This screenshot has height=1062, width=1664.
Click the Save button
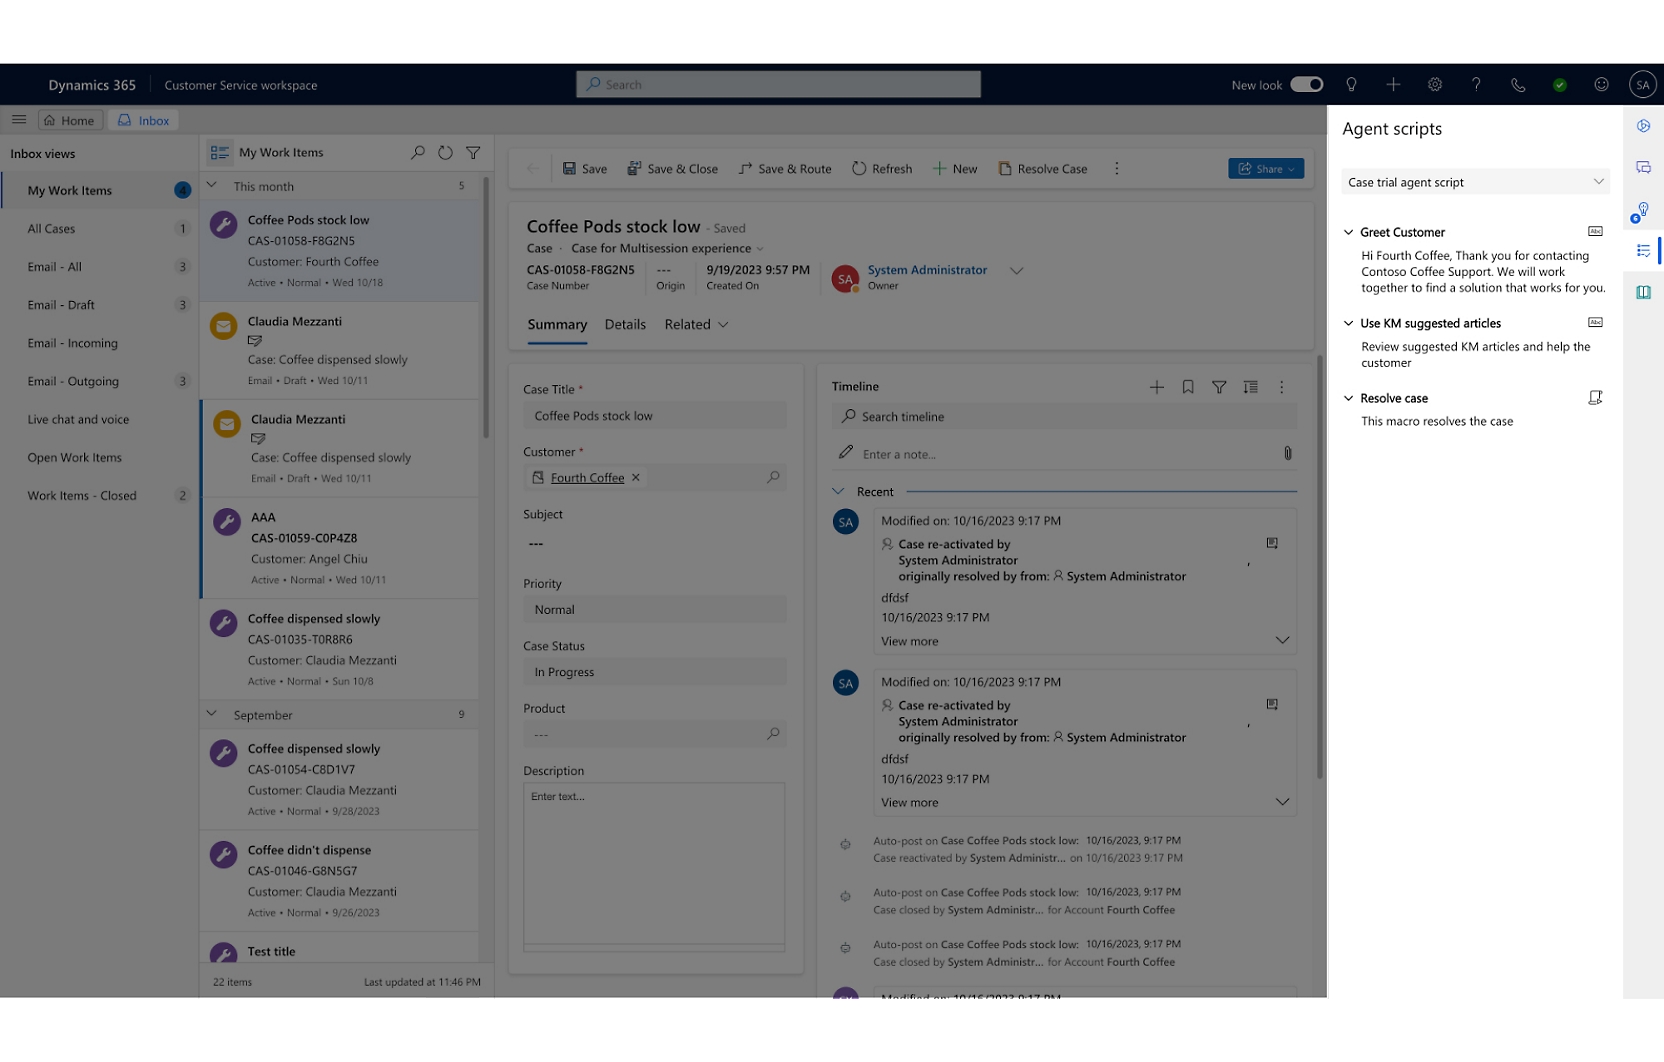click(x=585, y=168)
